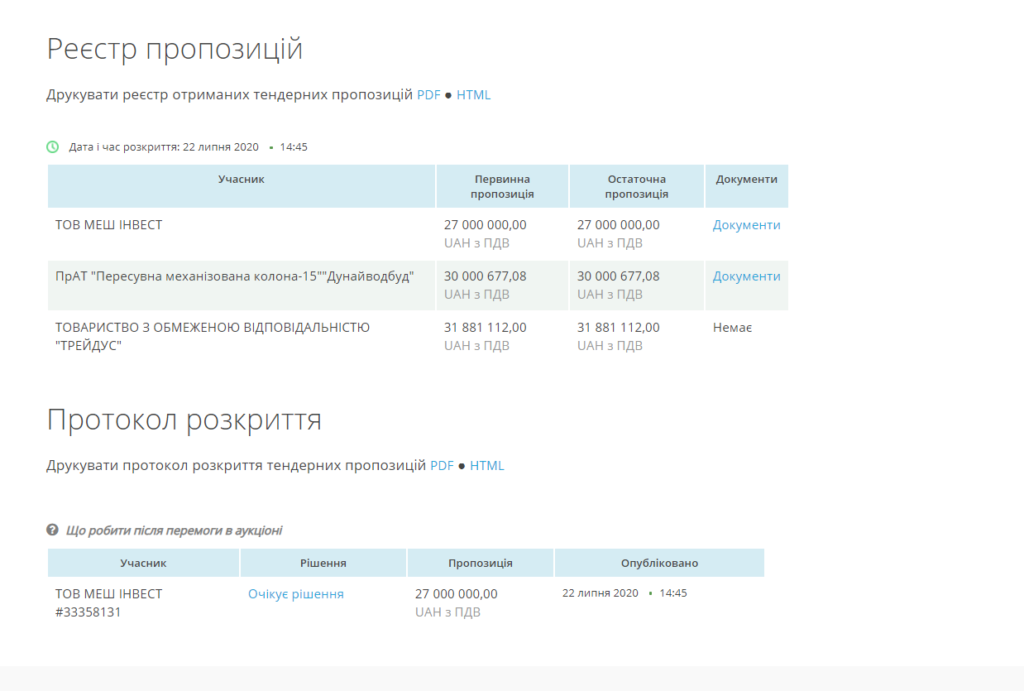Viewport: 1024px width, 691px height.
Task: Click the Протокол розкриття heading
Action: 184,419
